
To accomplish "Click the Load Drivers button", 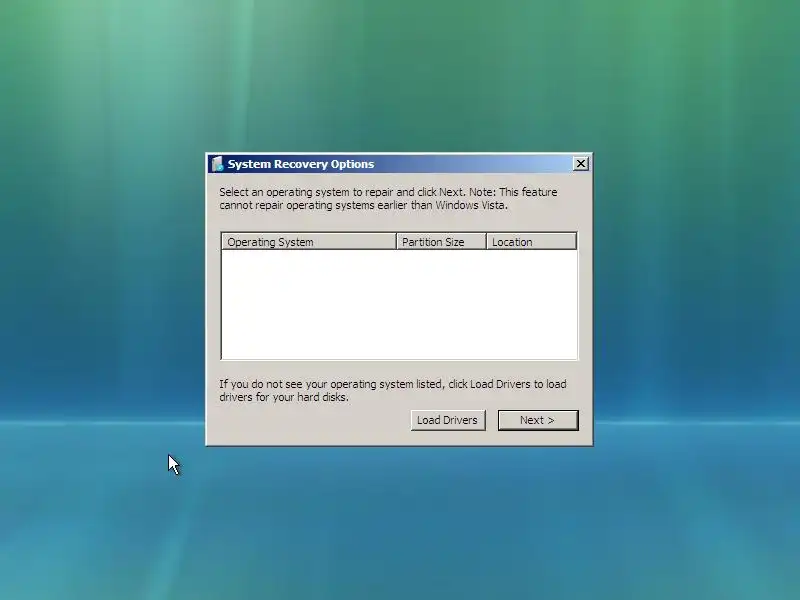I will pos(448,420).
